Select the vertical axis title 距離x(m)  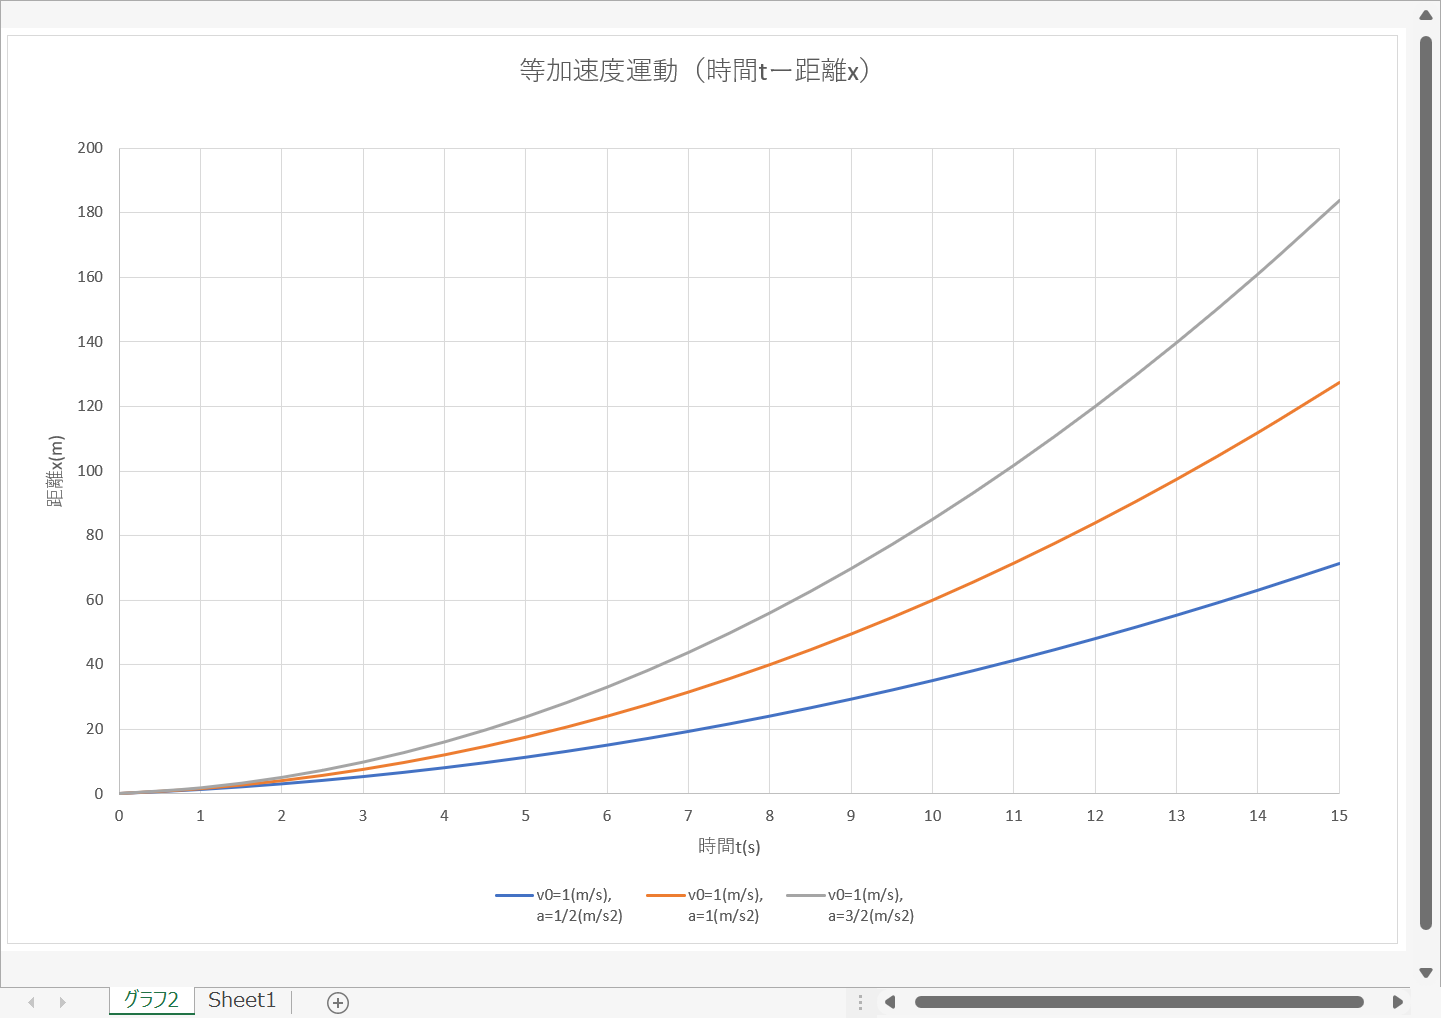click(56, 471)
